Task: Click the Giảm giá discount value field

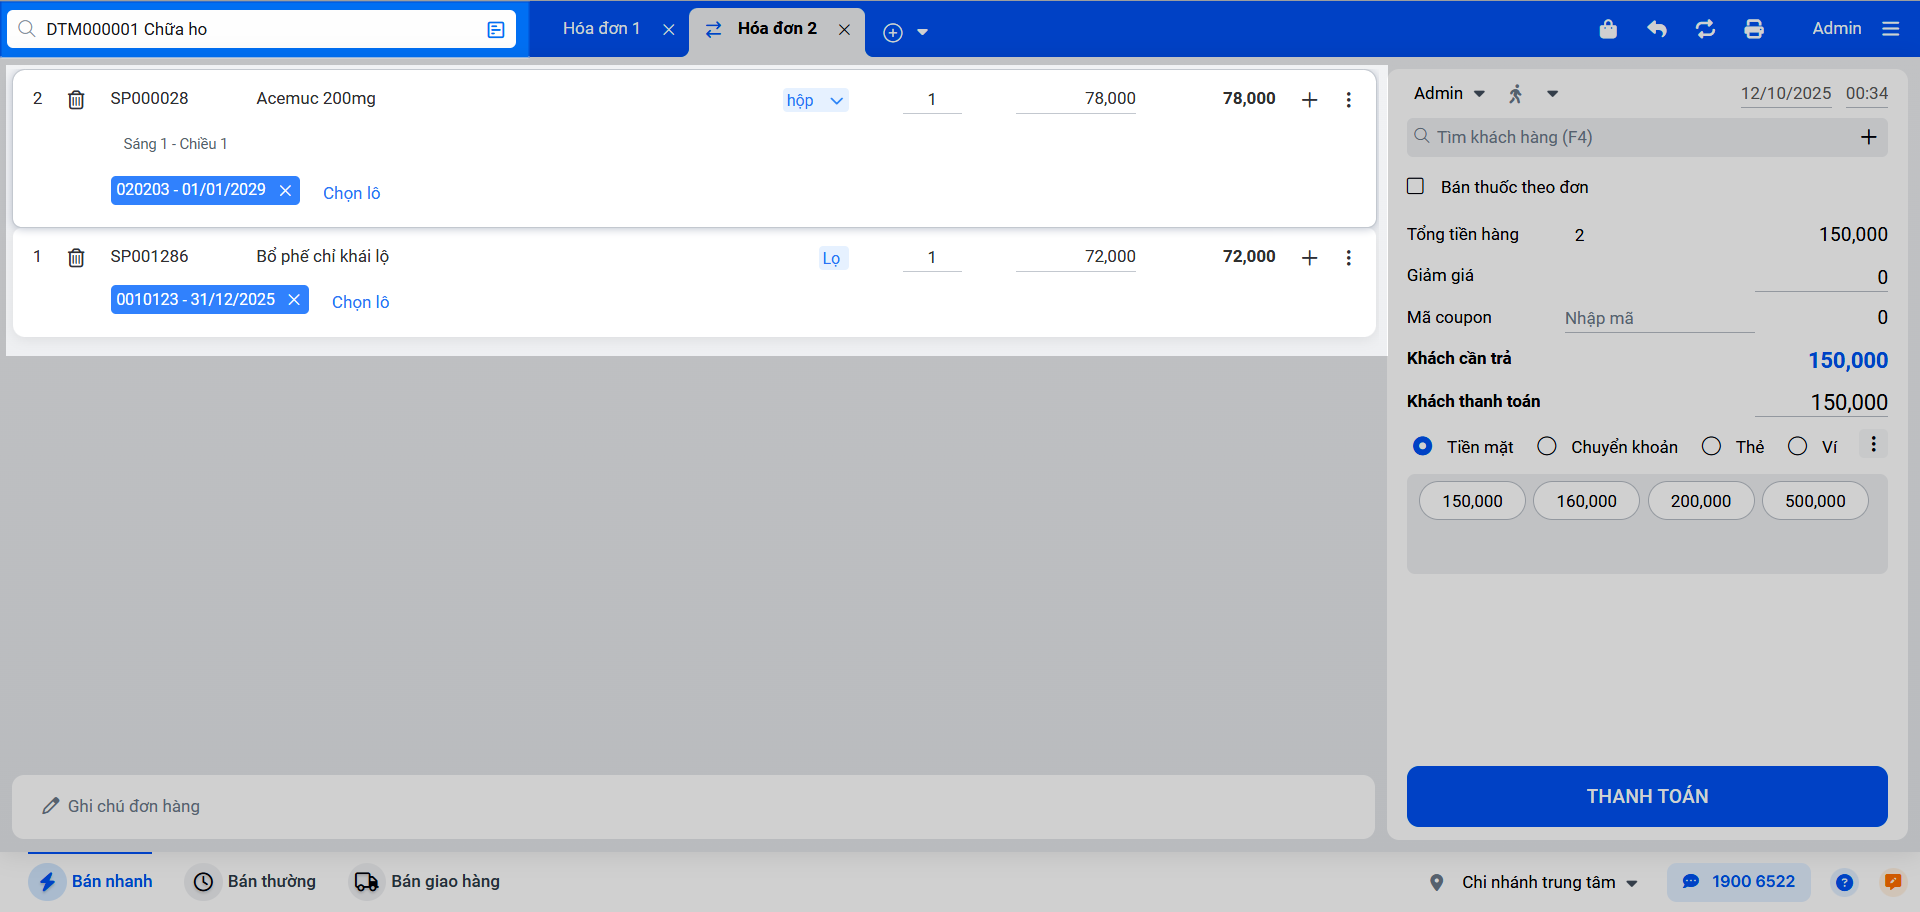Action: point(1822,277)
